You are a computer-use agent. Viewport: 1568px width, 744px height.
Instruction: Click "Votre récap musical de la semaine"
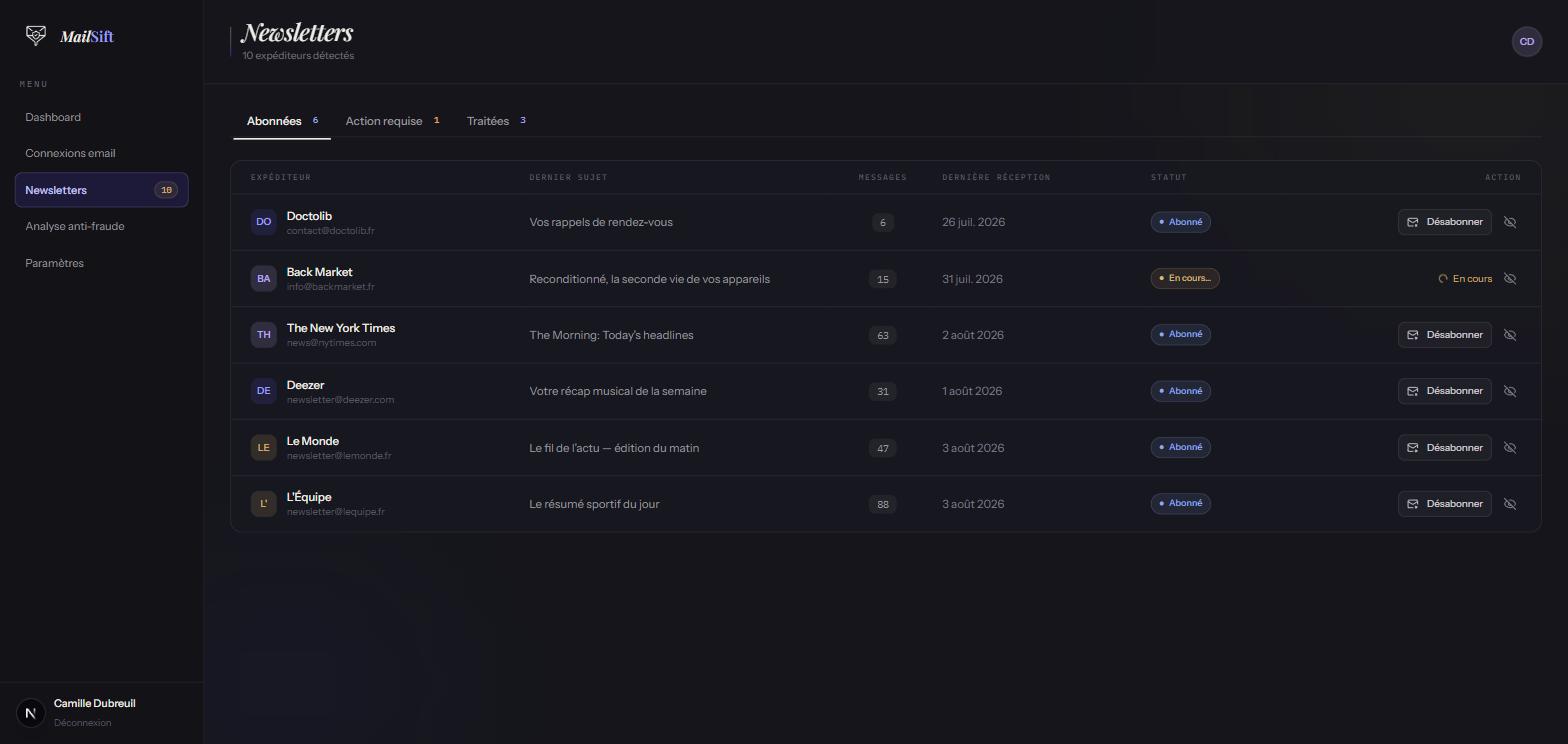[x=618, y=391]
